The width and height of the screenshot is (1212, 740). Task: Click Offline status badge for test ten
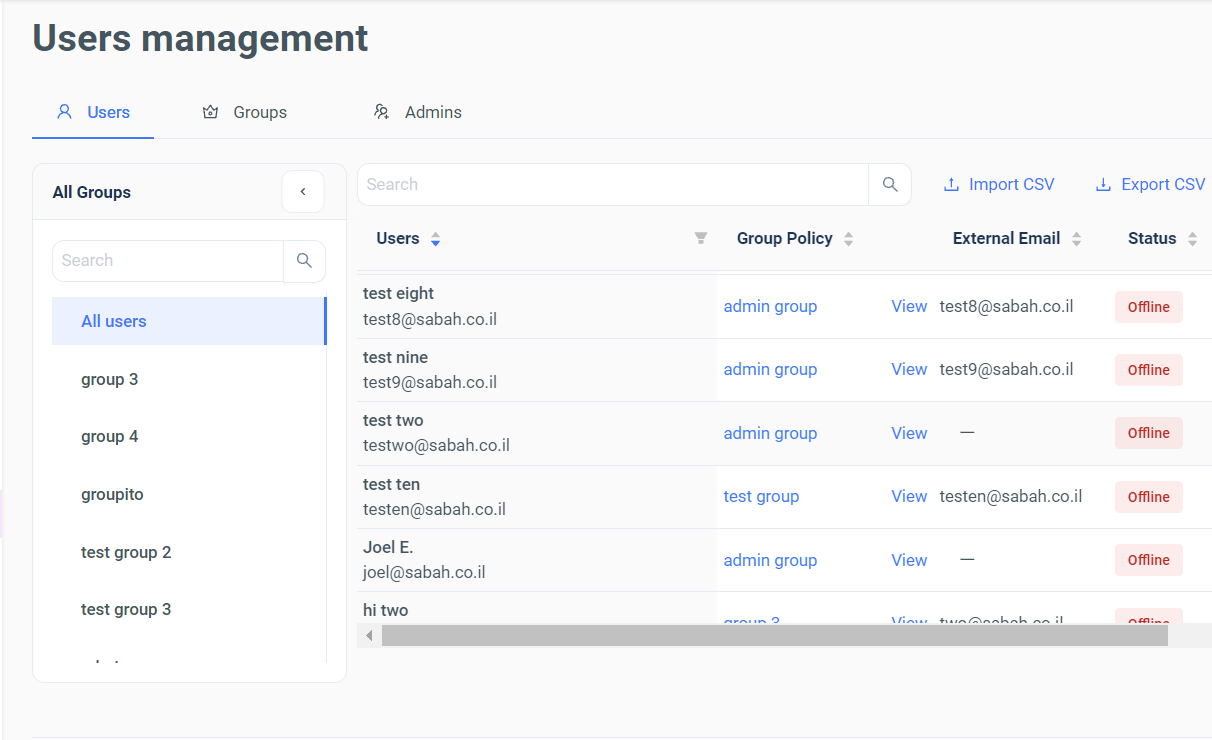[x=1149, y=497]
